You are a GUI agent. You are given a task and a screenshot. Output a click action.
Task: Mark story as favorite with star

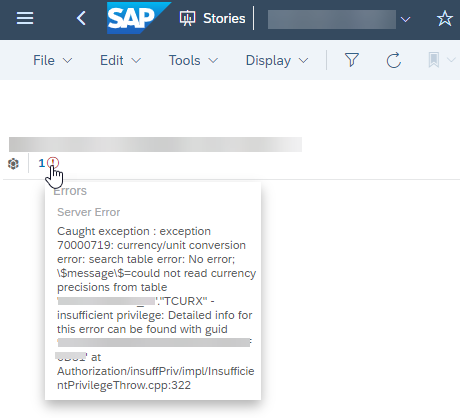tap(445, 18)
